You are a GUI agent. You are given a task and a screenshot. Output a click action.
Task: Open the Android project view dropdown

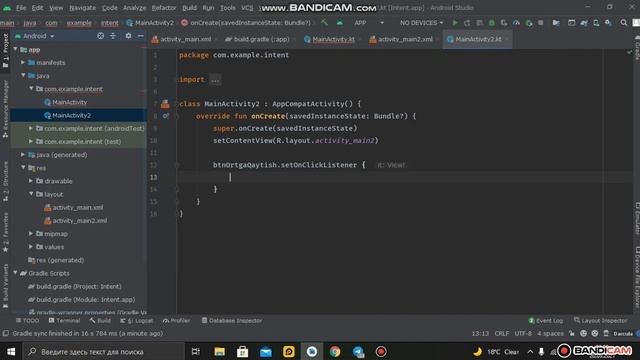[35, 36]
